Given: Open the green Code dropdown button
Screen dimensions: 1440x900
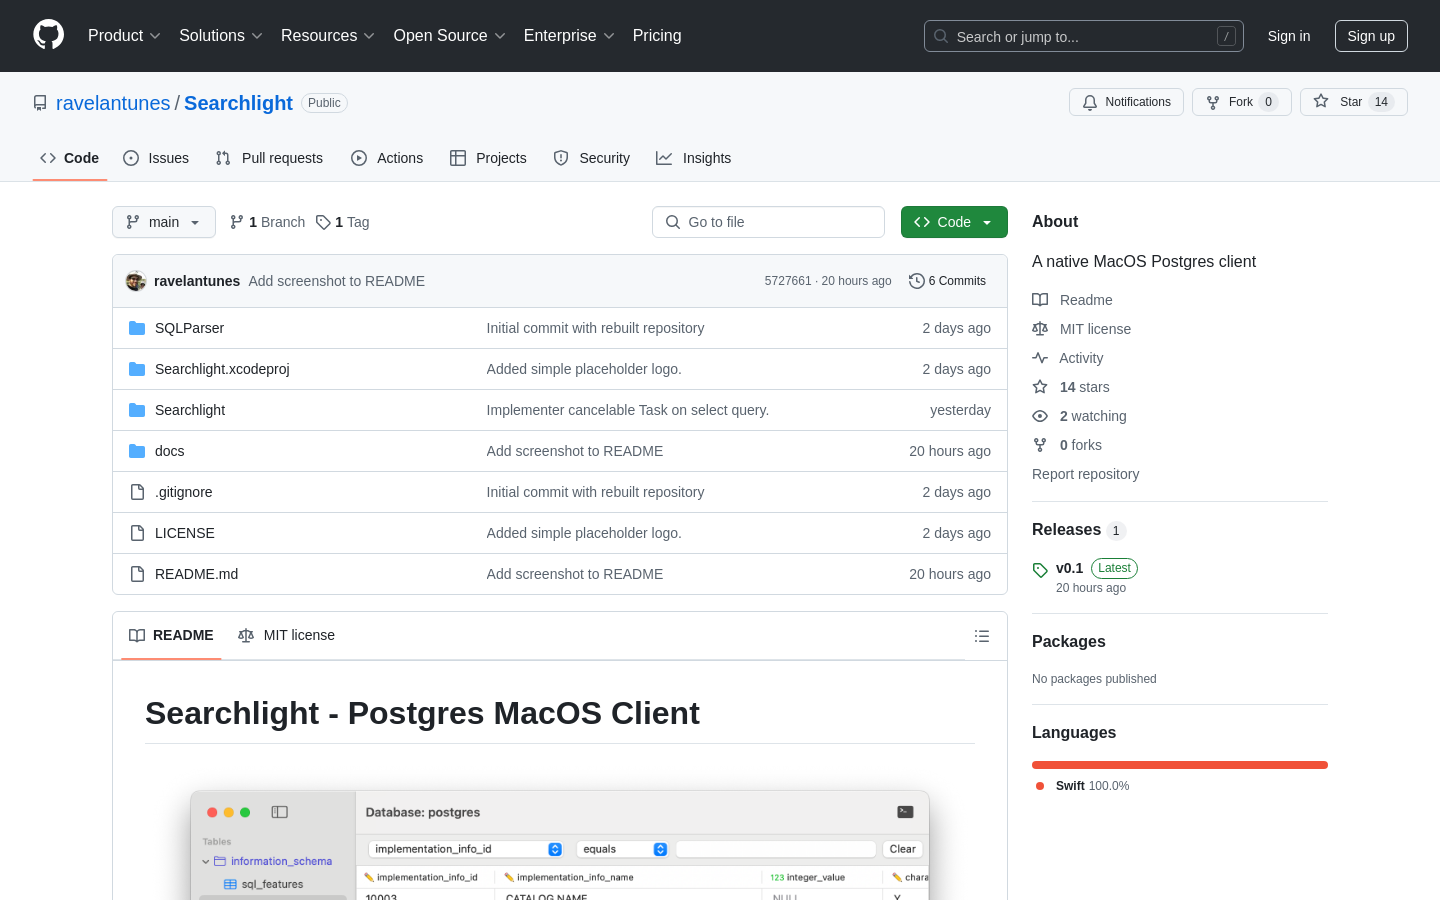Looking at the screenshot, I should [x=954, y=222].
